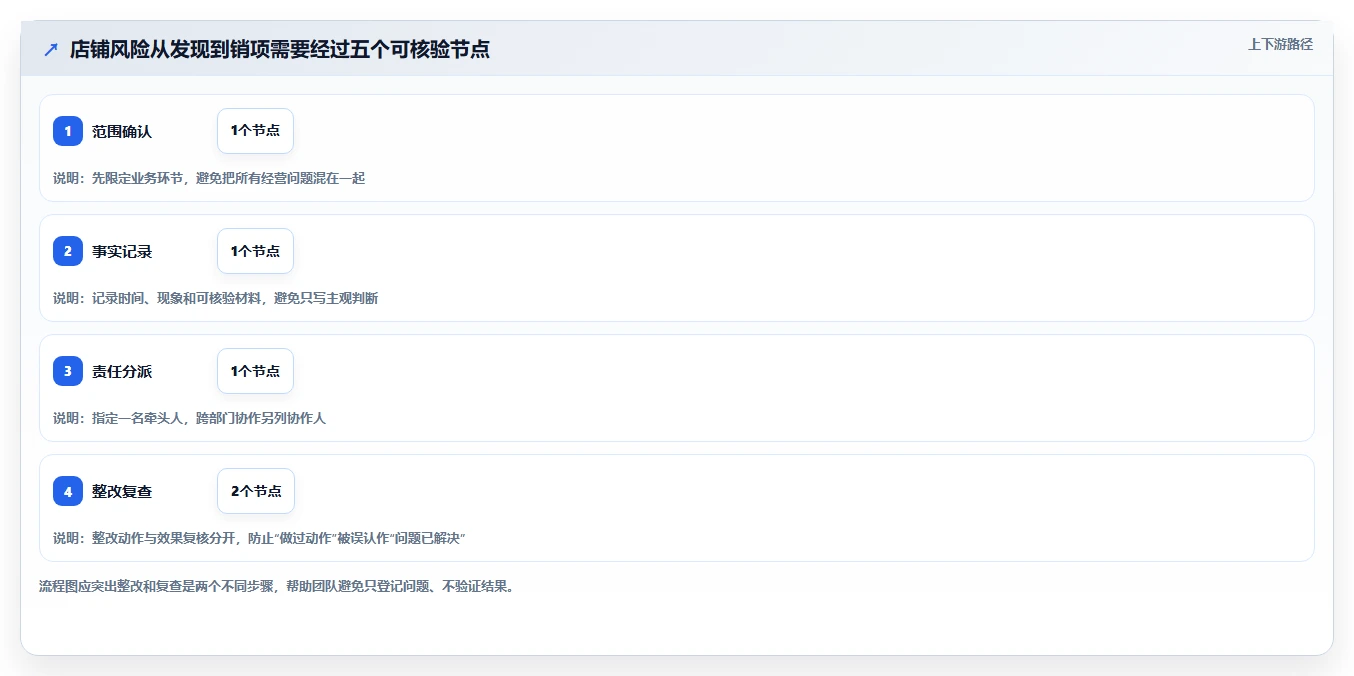Screen dimensions: 1354x676
Task: Select the 整改复查 step title
Action: point(122,491)
